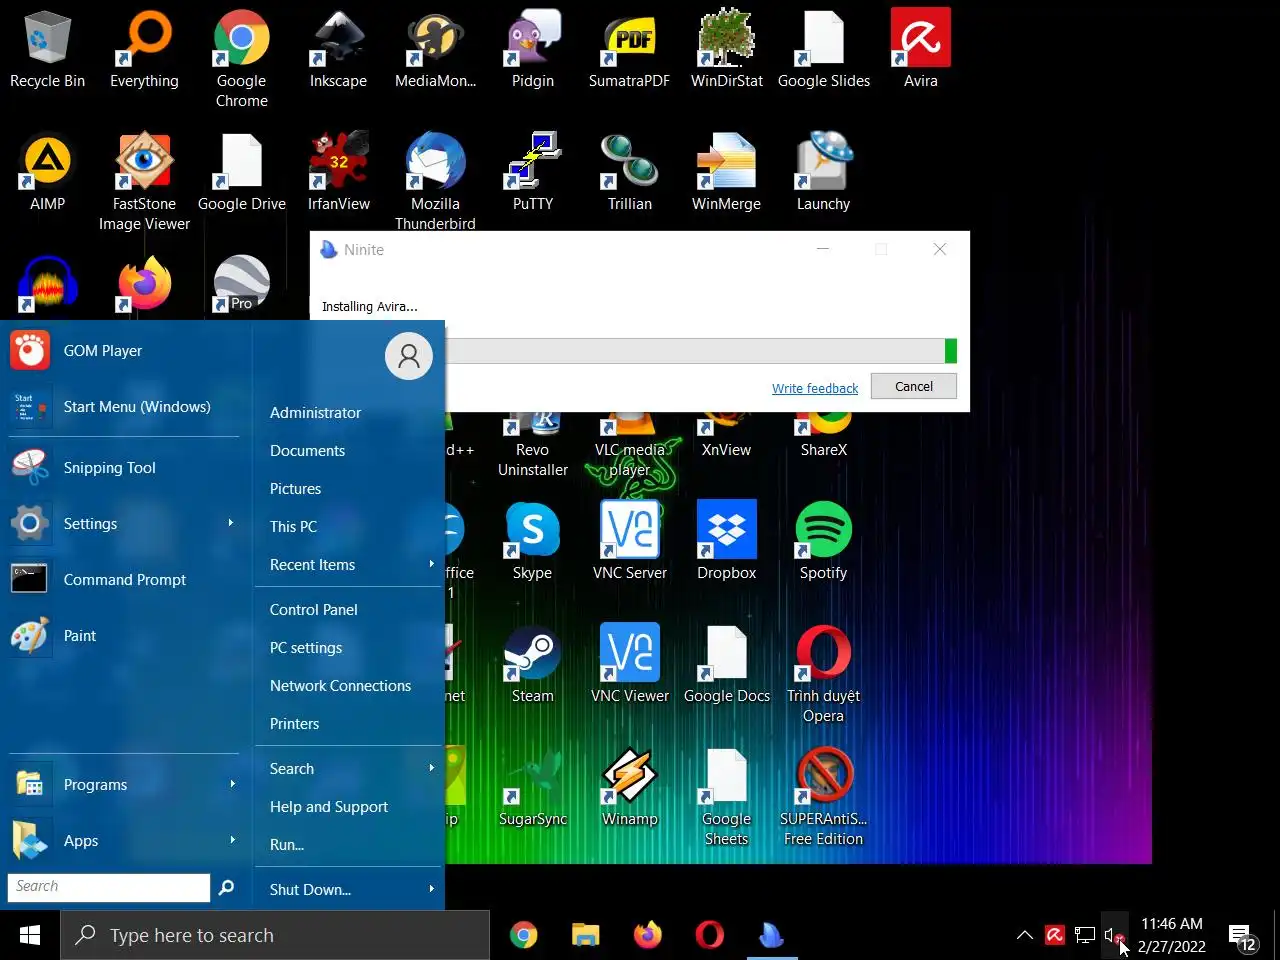The width and height of the screenshot is (1280, 960).
Task: Click the Start menu Search input field
Action: coord(109,887)
